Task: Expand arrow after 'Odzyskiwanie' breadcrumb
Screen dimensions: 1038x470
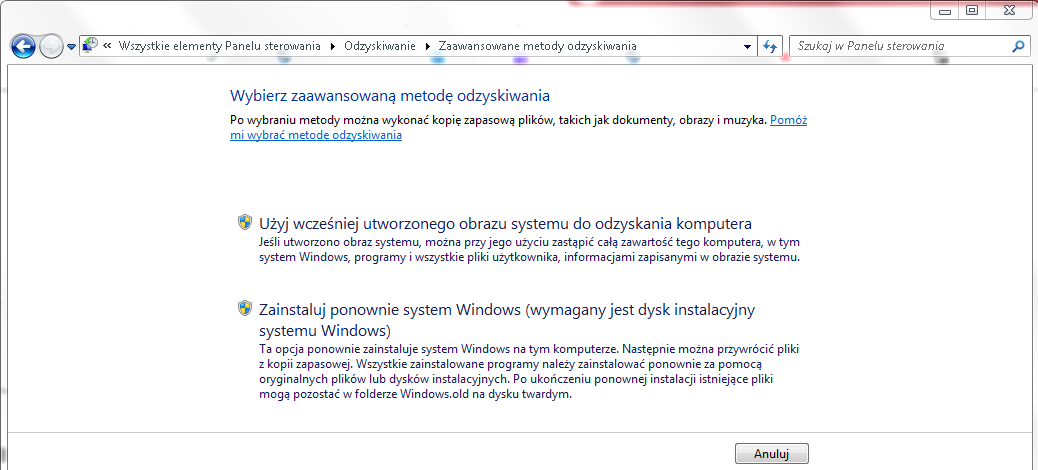Action: (427, 46)
